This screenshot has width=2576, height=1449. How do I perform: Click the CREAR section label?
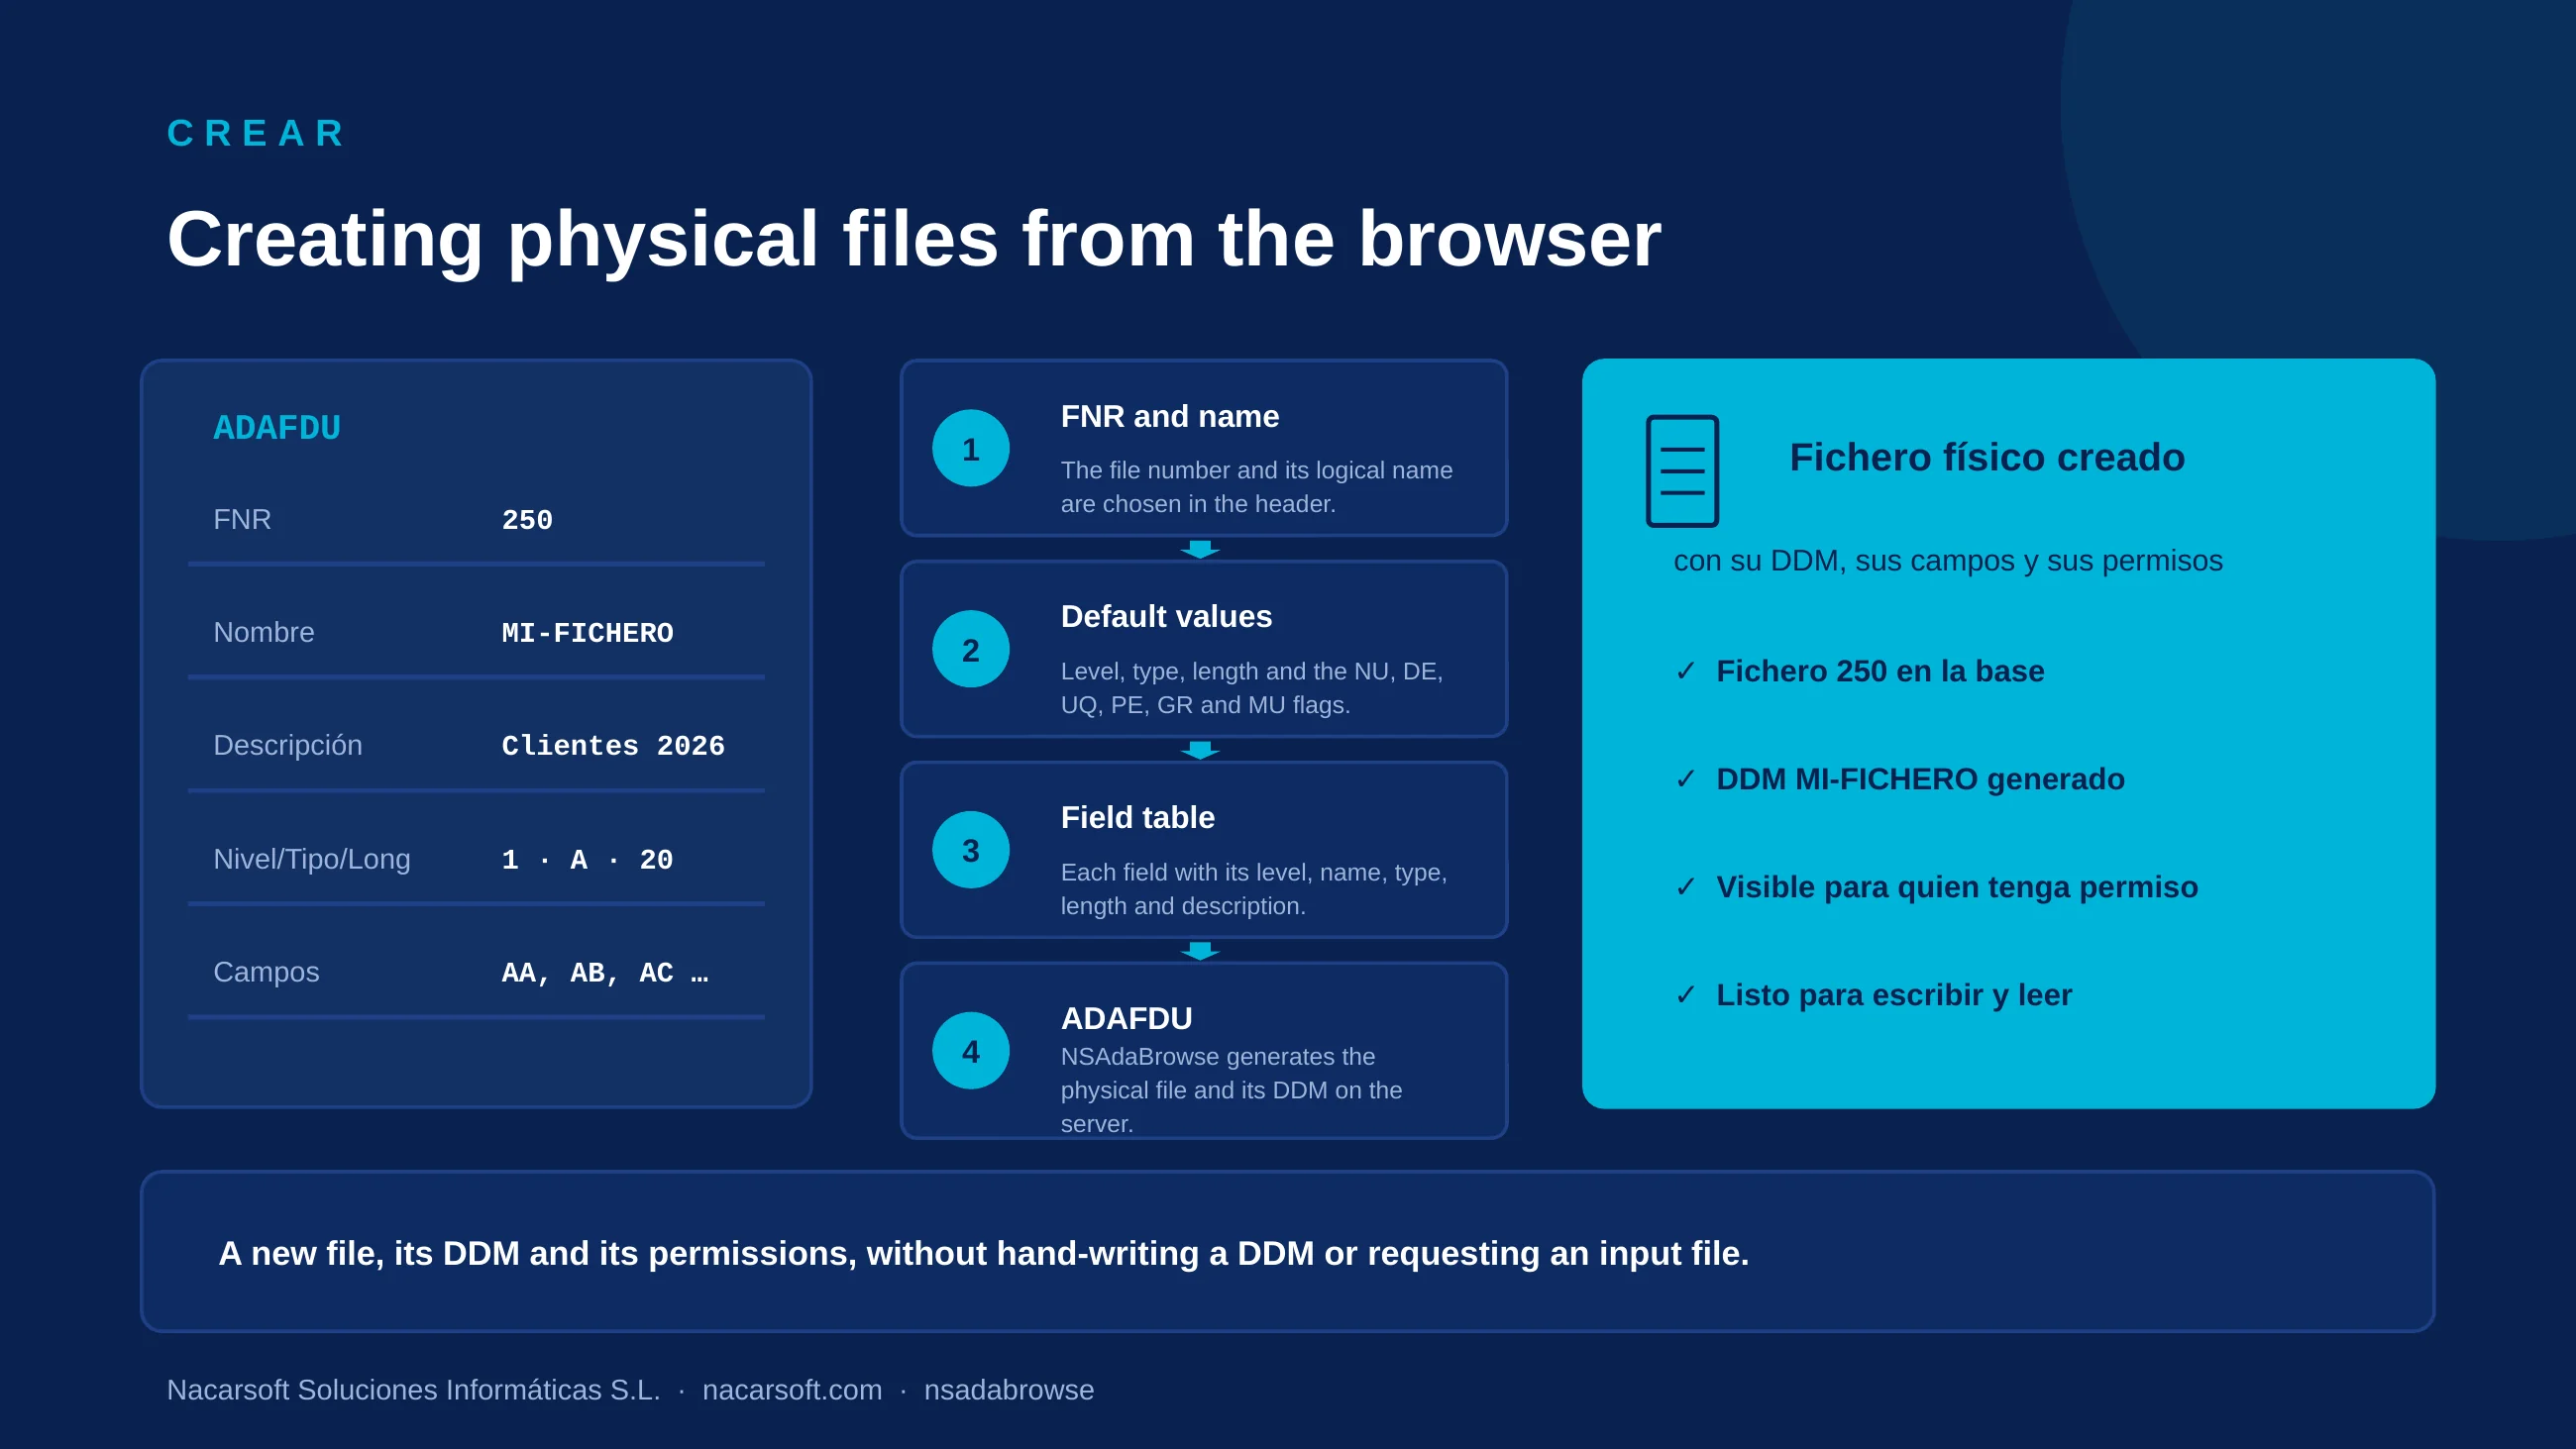[256, 133]
